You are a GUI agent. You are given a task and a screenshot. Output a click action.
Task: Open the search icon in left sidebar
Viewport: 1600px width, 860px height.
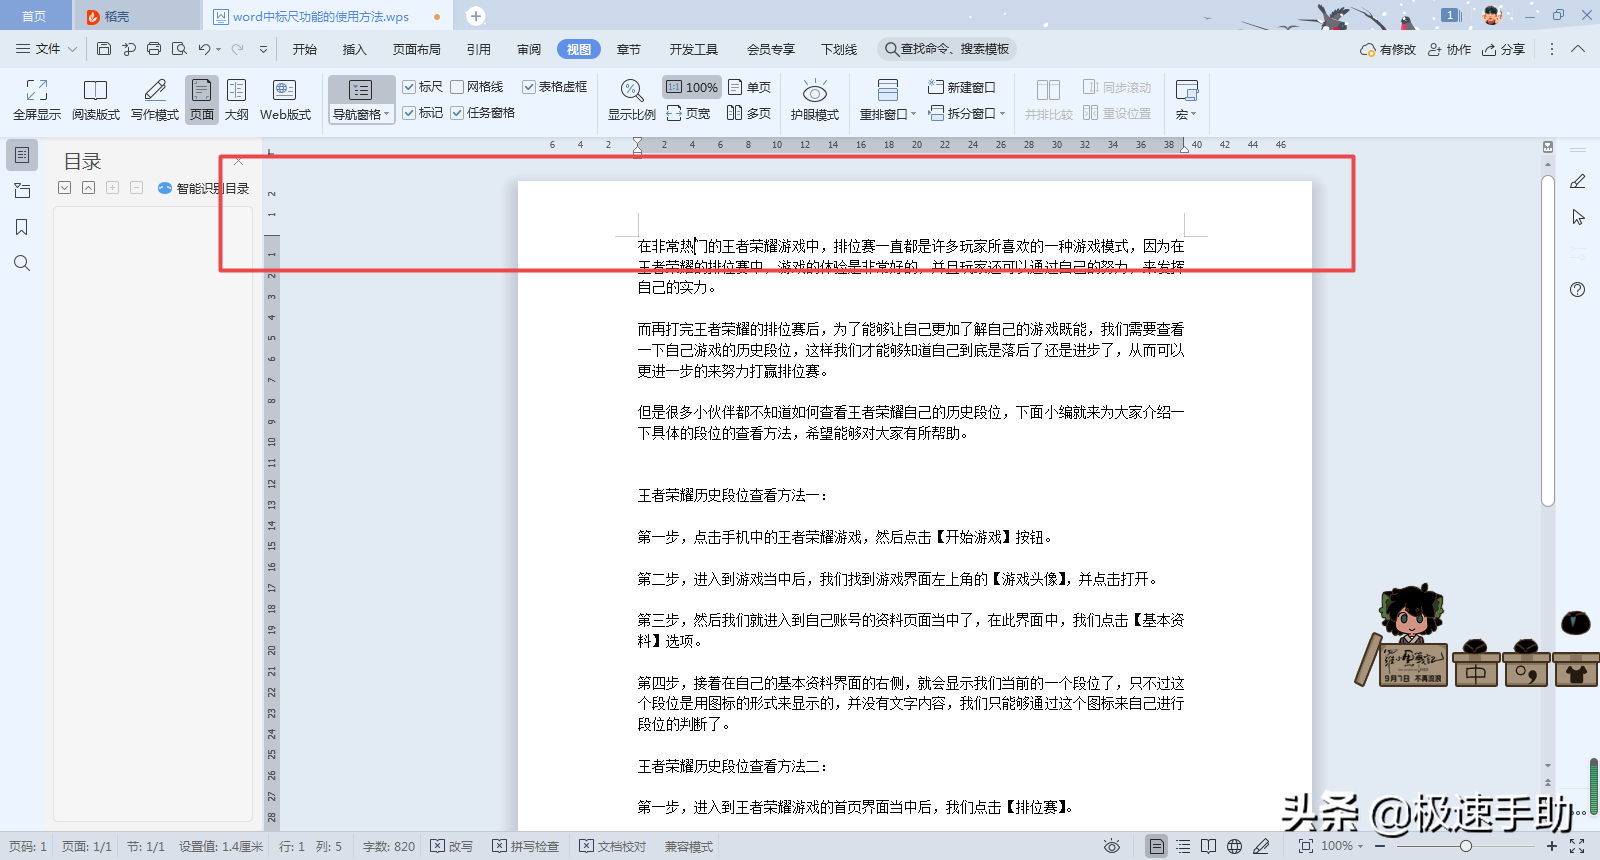tap(22, 263)
